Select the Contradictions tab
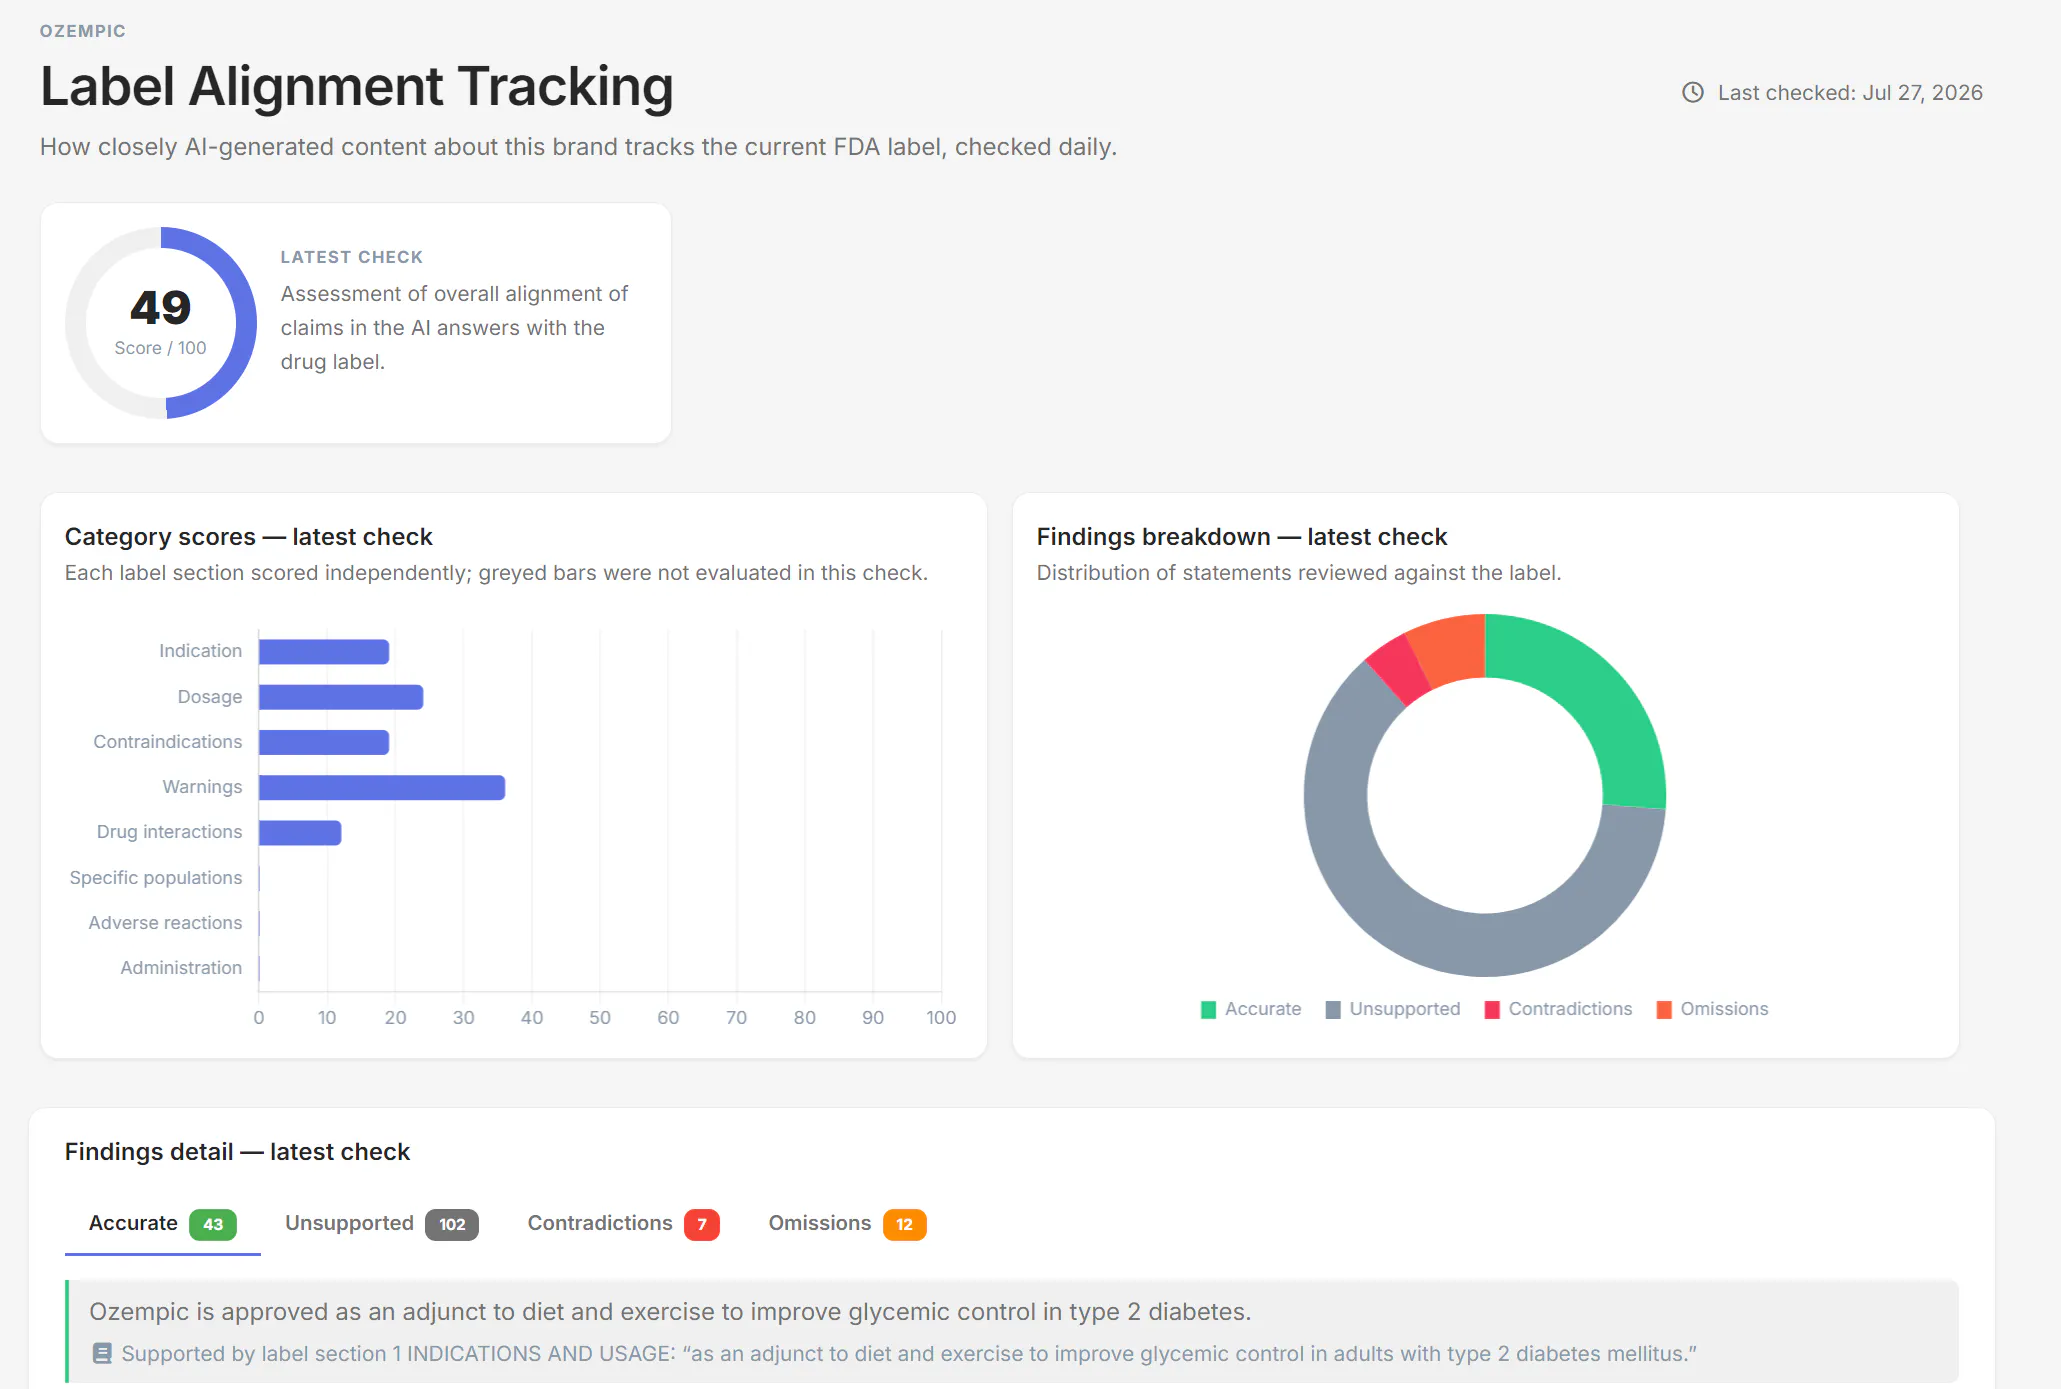 (623, 1224)
